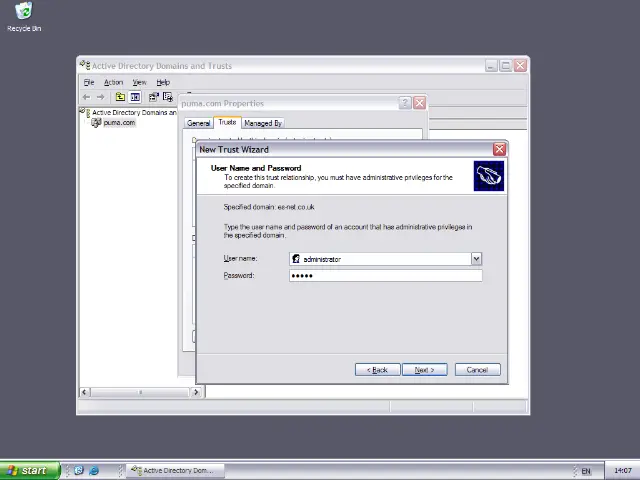Screen dimensions: 640x480
Task: Select the puma.com domain icon in the tree
Action: [96, 122]
